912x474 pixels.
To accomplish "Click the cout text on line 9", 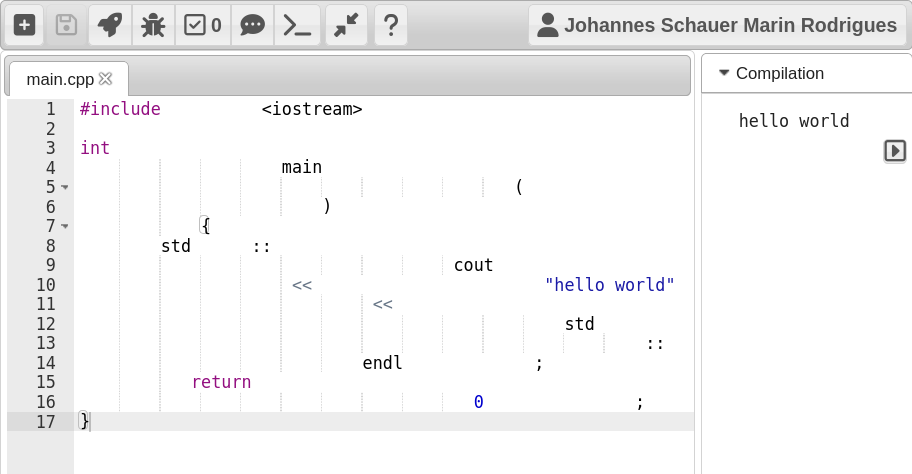I will [473, 265].
